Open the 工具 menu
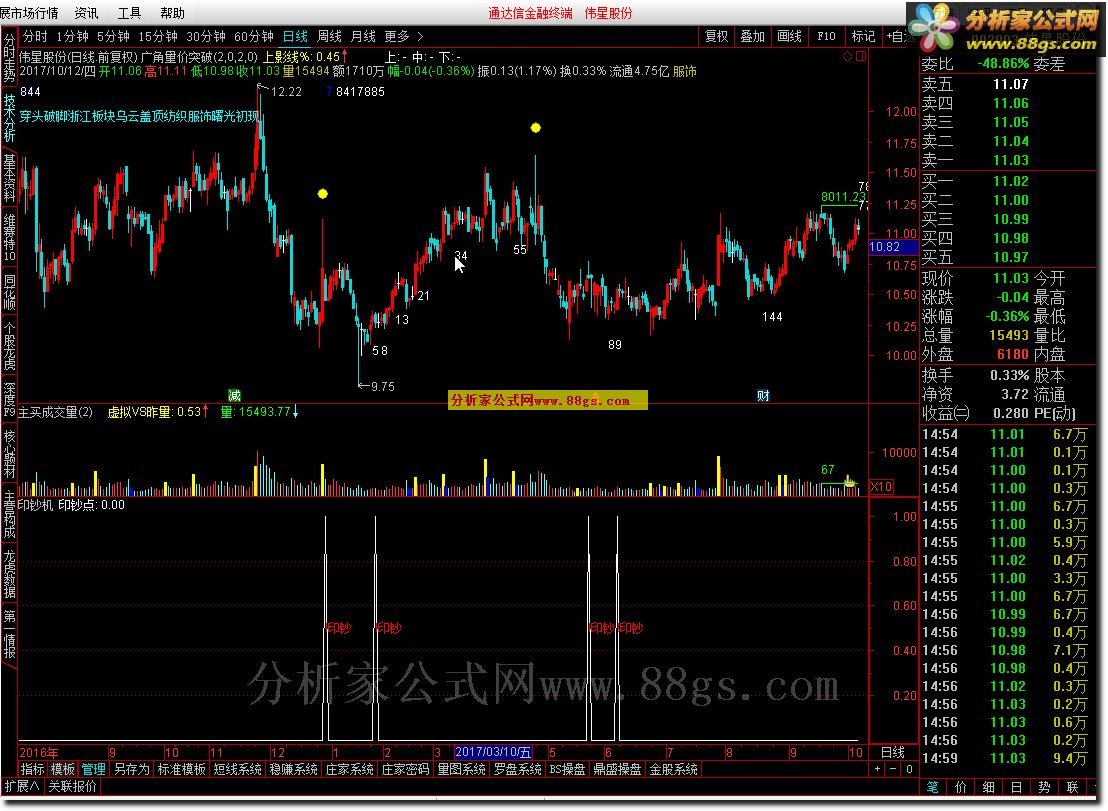 click(x=129, y=13)
